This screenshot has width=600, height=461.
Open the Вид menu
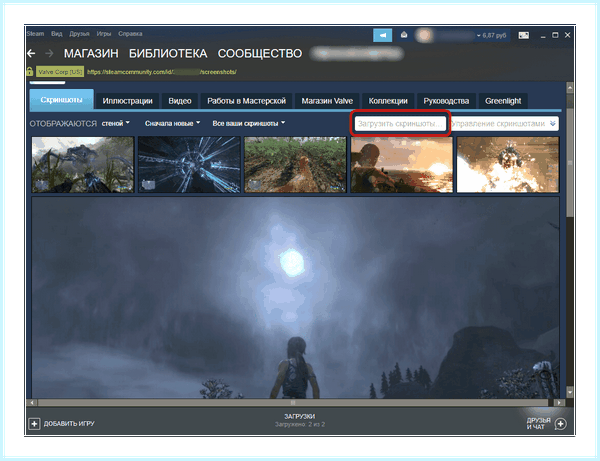tap(57, 34)
